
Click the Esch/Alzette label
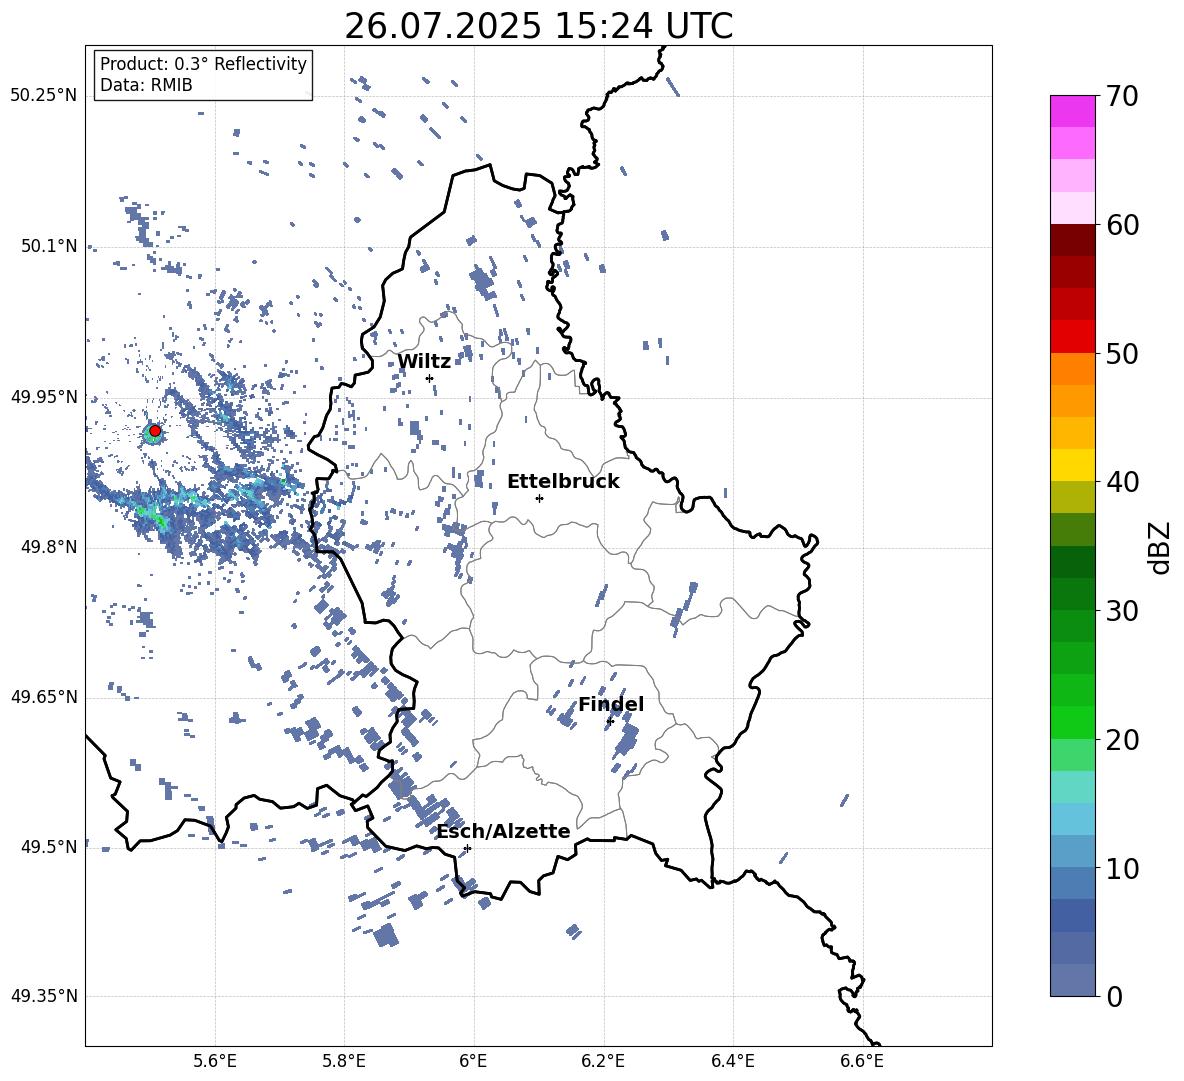[504, 832]
